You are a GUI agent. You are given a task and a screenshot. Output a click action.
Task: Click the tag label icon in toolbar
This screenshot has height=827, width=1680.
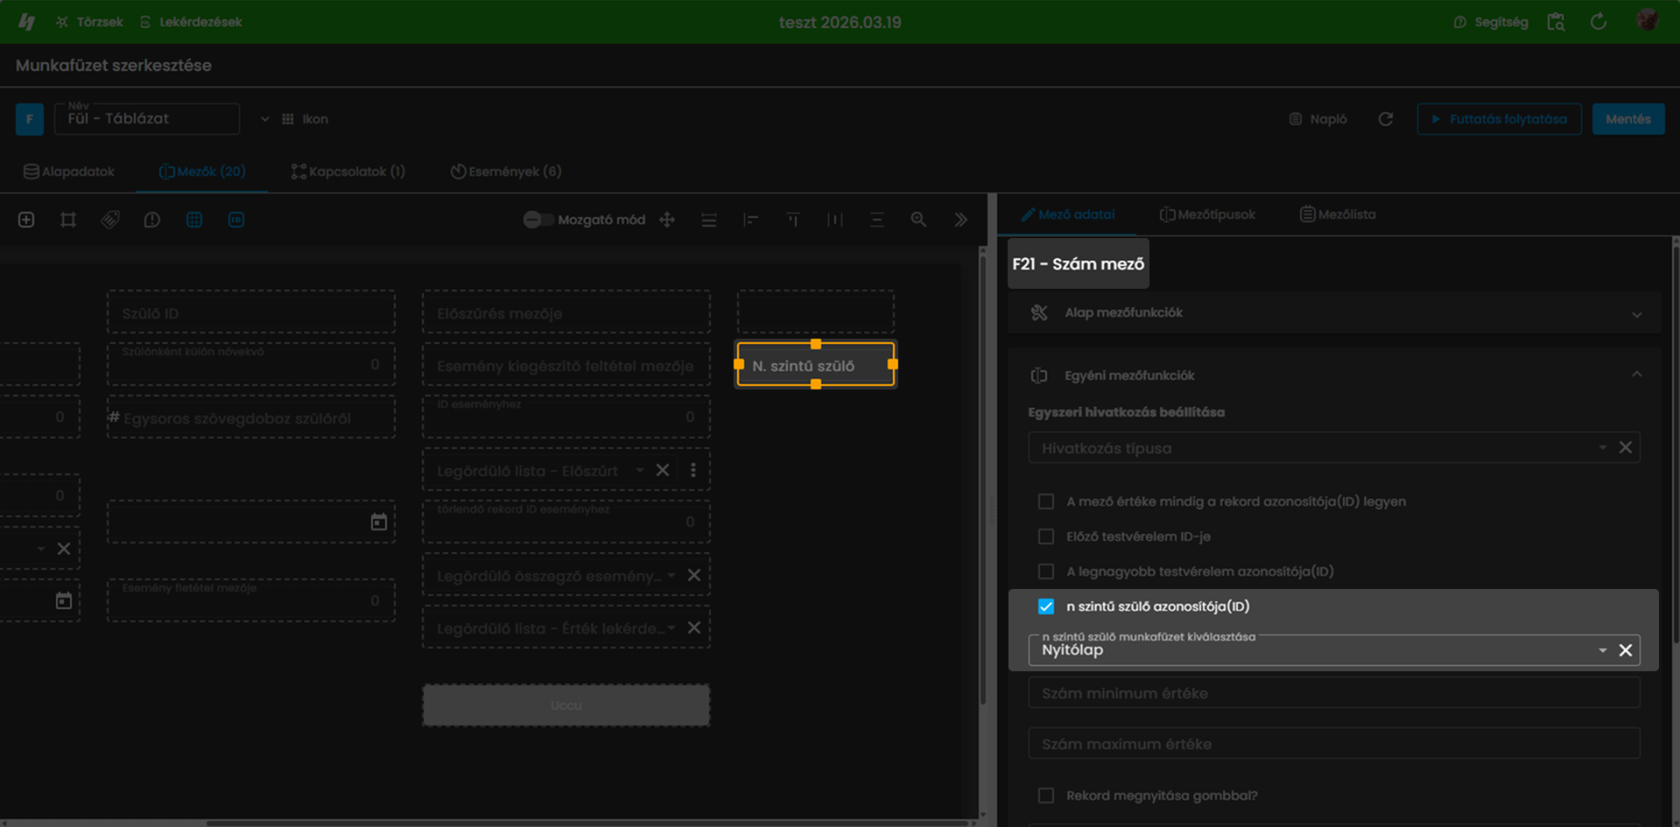point(110,220)
